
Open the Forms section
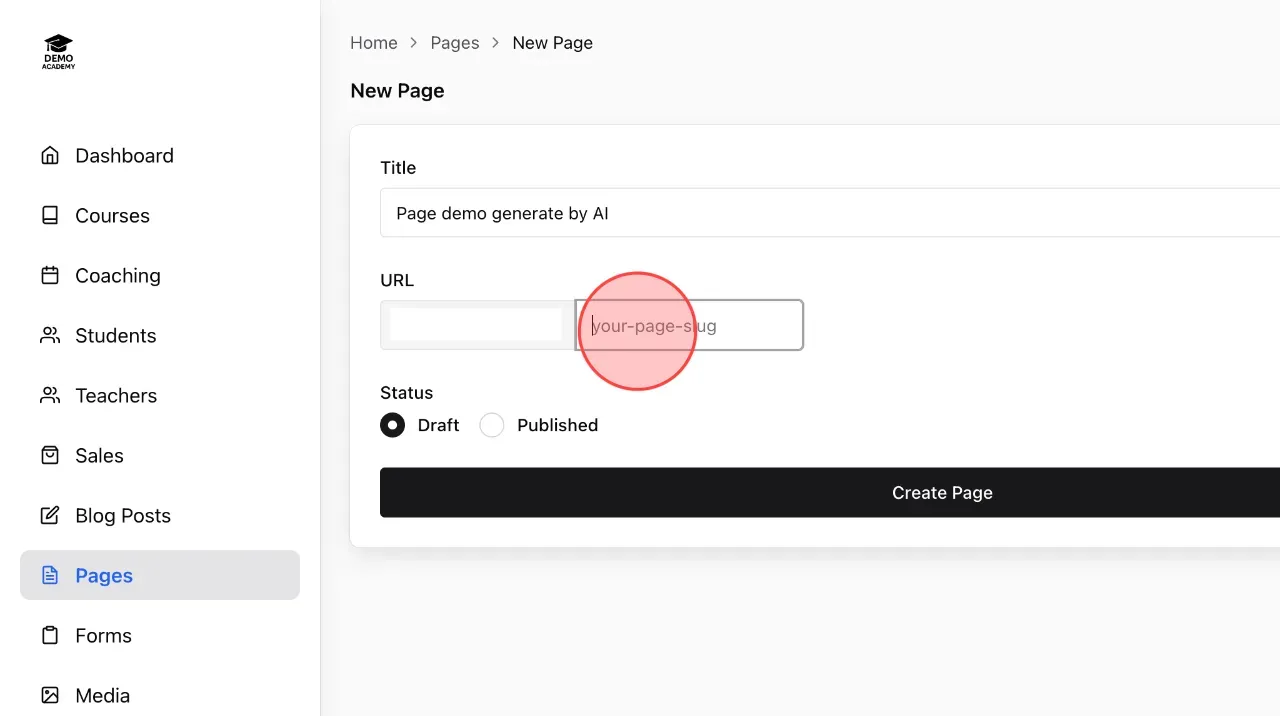160,635
